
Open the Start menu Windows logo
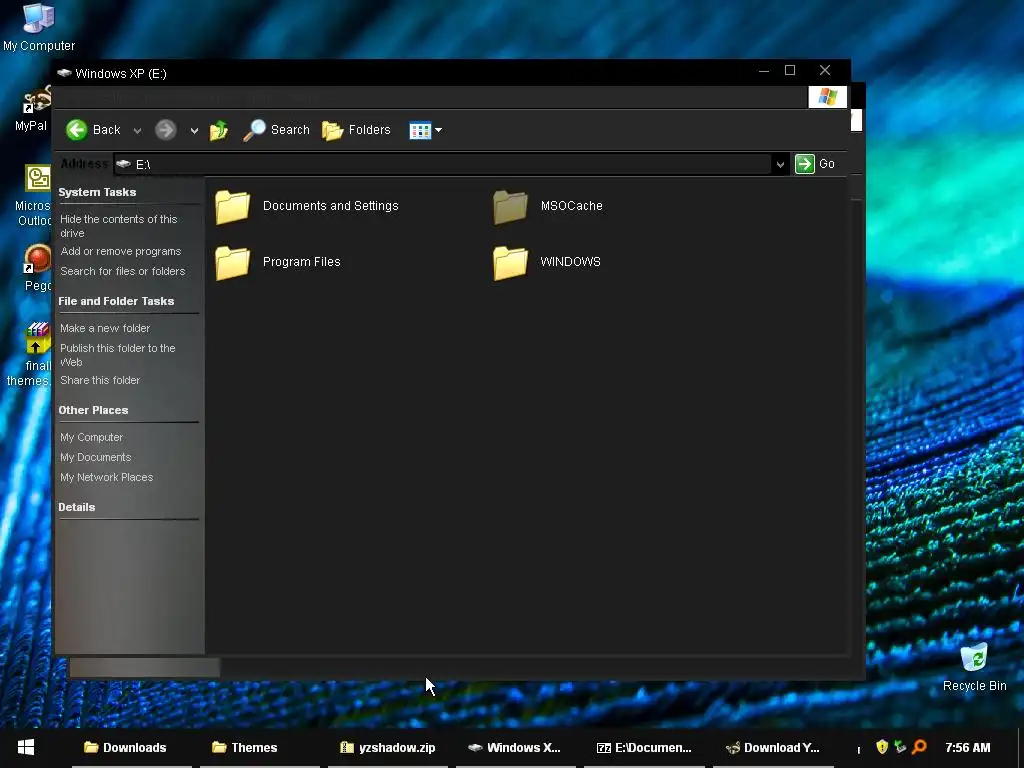tap(26, 747)
